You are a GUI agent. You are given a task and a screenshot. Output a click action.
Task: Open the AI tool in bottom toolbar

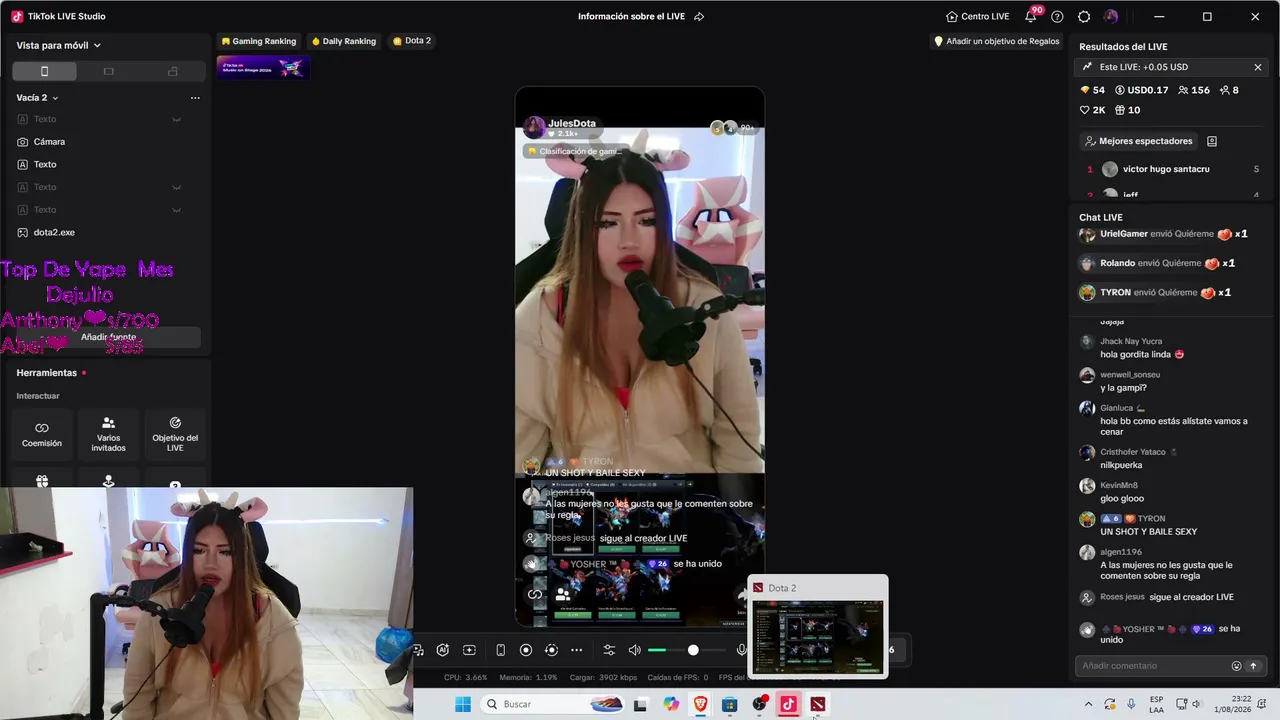click(443, 650)
